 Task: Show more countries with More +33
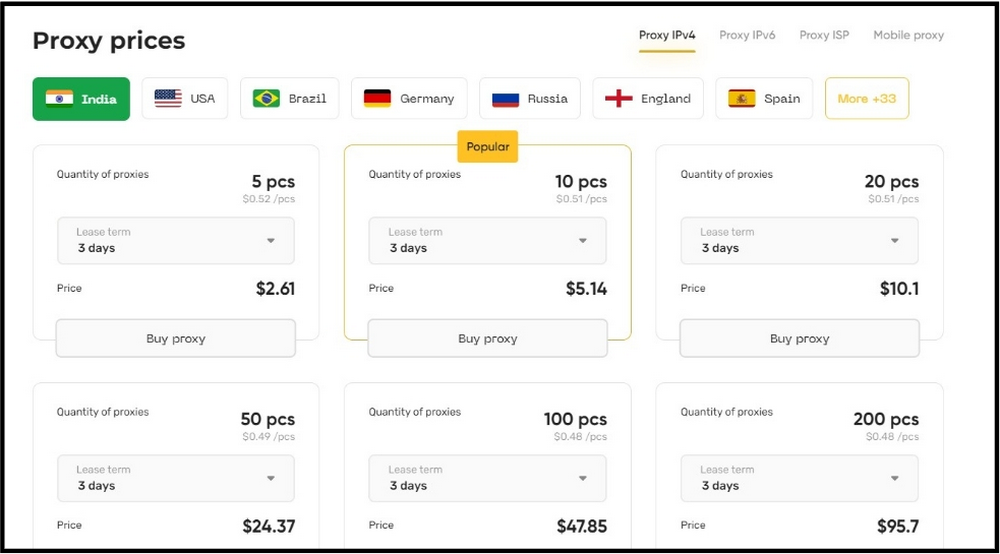(867, 99)
